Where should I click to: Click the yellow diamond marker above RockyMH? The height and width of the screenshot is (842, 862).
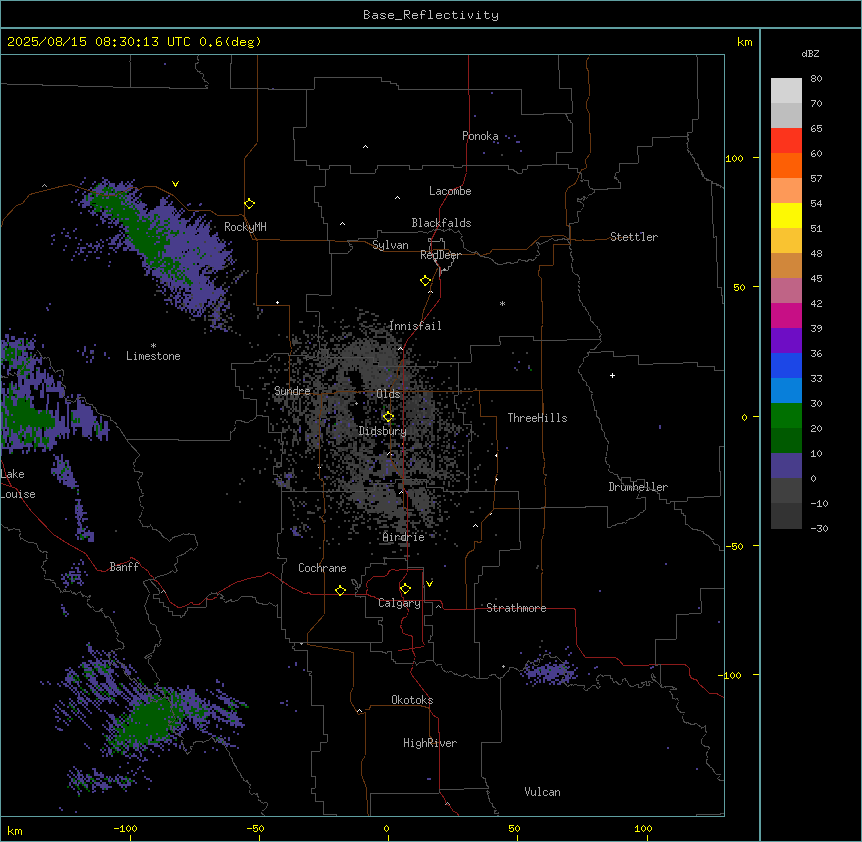click(x=250, y=204)
